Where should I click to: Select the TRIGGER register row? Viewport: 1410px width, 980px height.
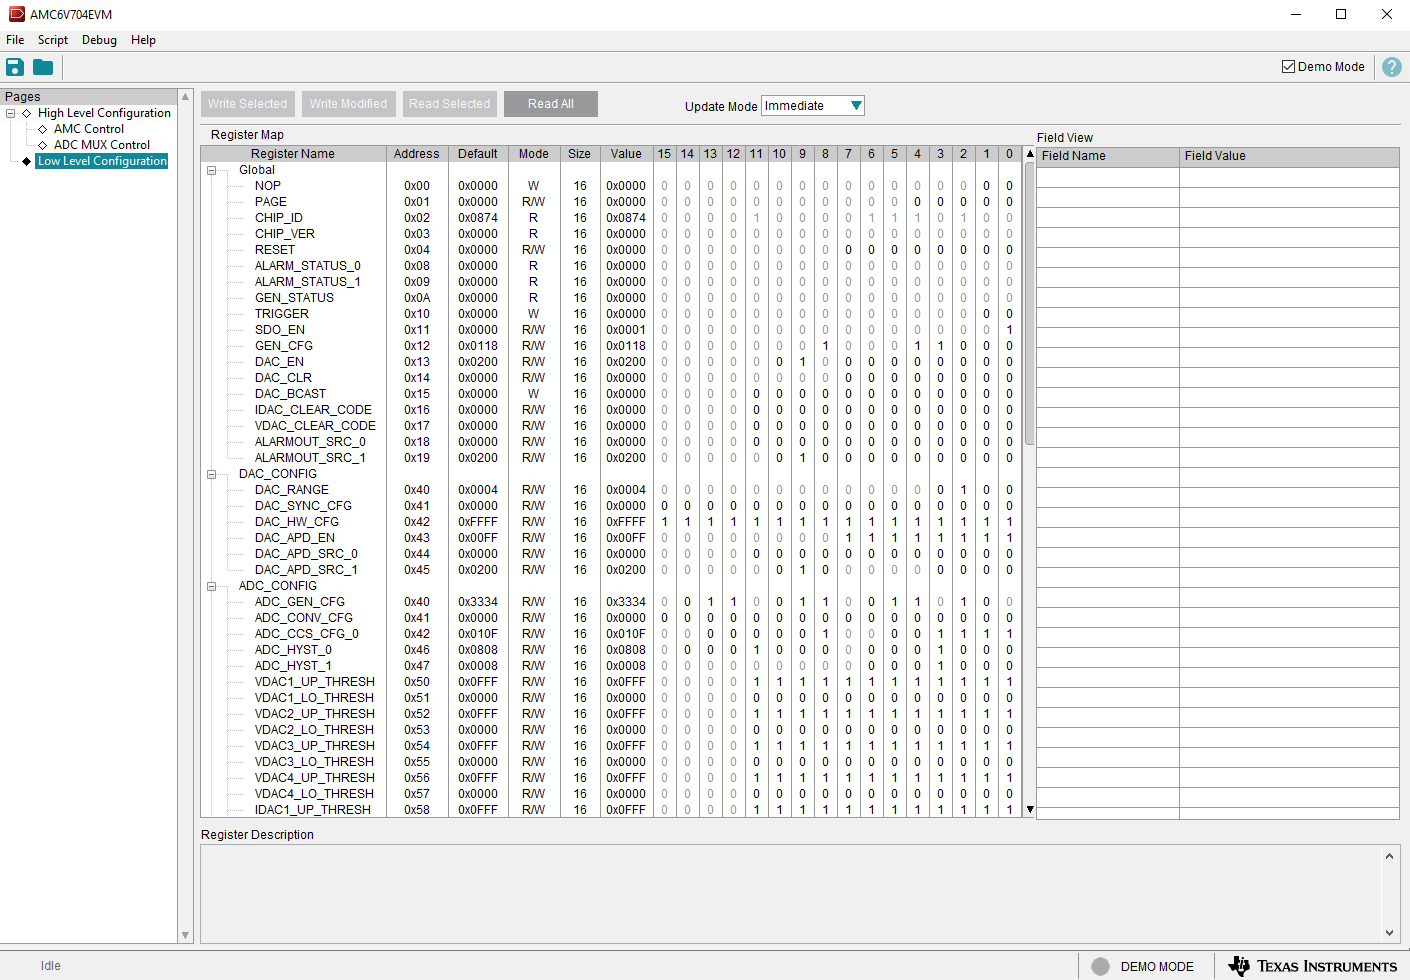pyautogui.click(x=611, y=314)
